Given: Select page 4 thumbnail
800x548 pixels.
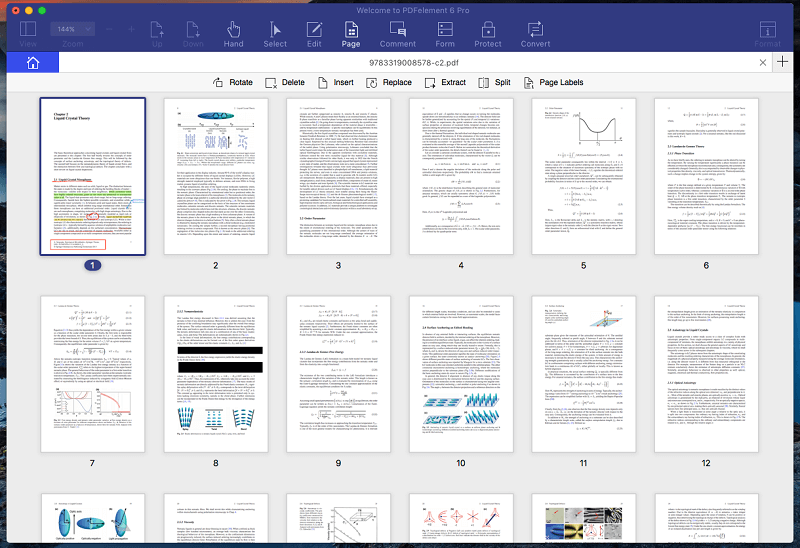Looking at the screenshot, I should pyautogui.click(x=461, y=176).
